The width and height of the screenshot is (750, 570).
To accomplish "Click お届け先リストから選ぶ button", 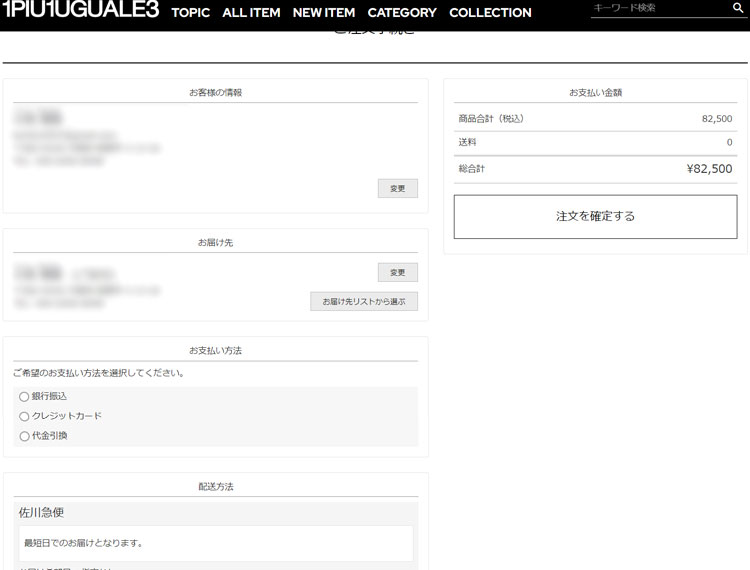I will [x=364, y=301].
